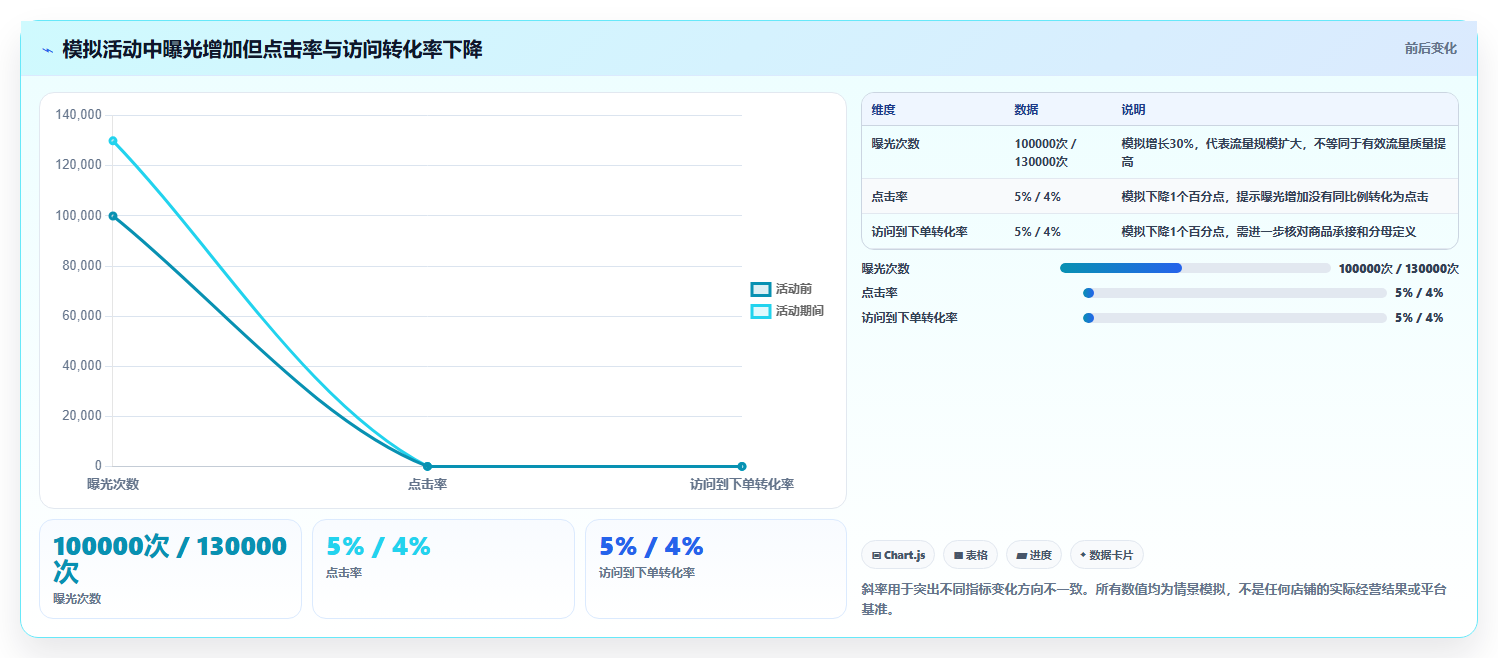The image size is (1498, 658).
Task: Toggle the 活动期间 legend swatch
Action: pyautogui.click(x=761, y=311)
